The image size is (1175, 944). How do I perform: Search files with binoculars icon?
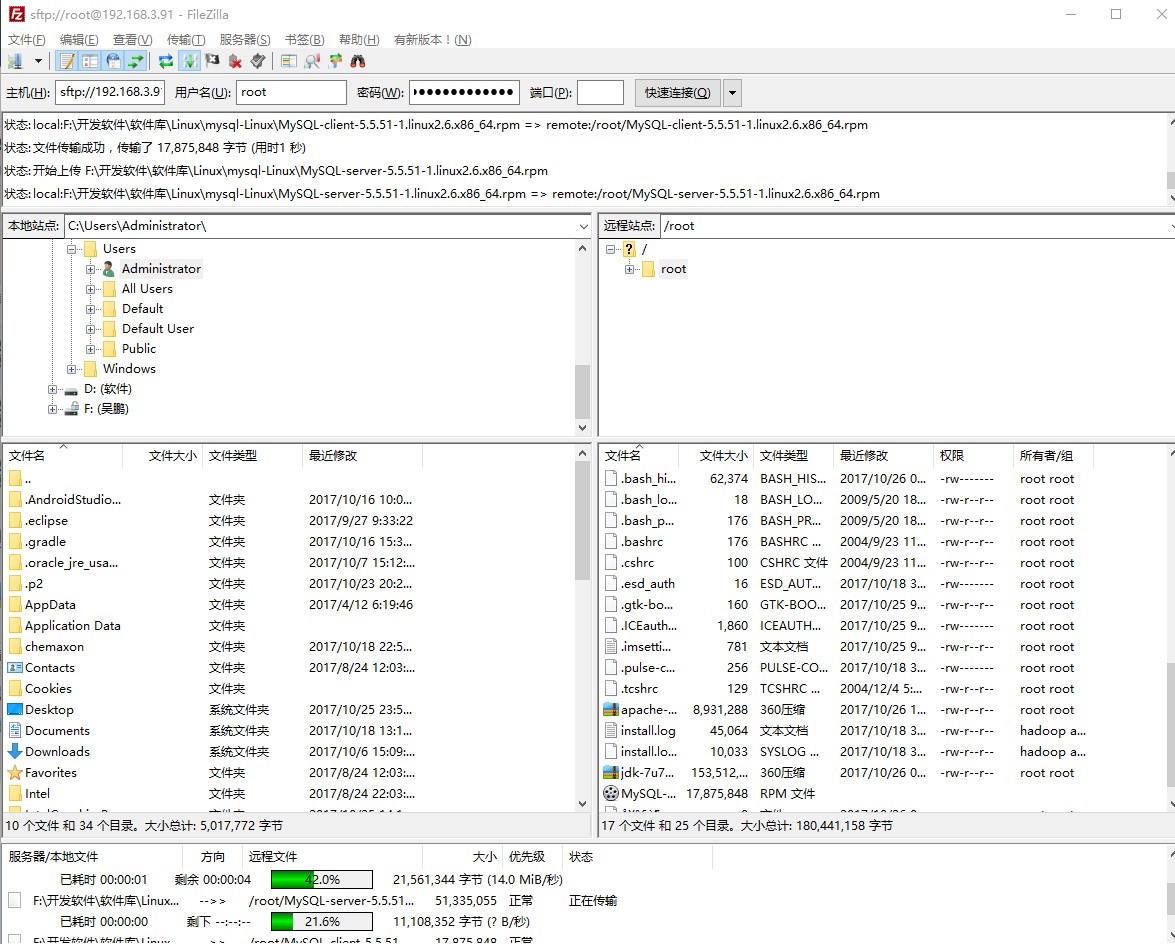(358, 61)
